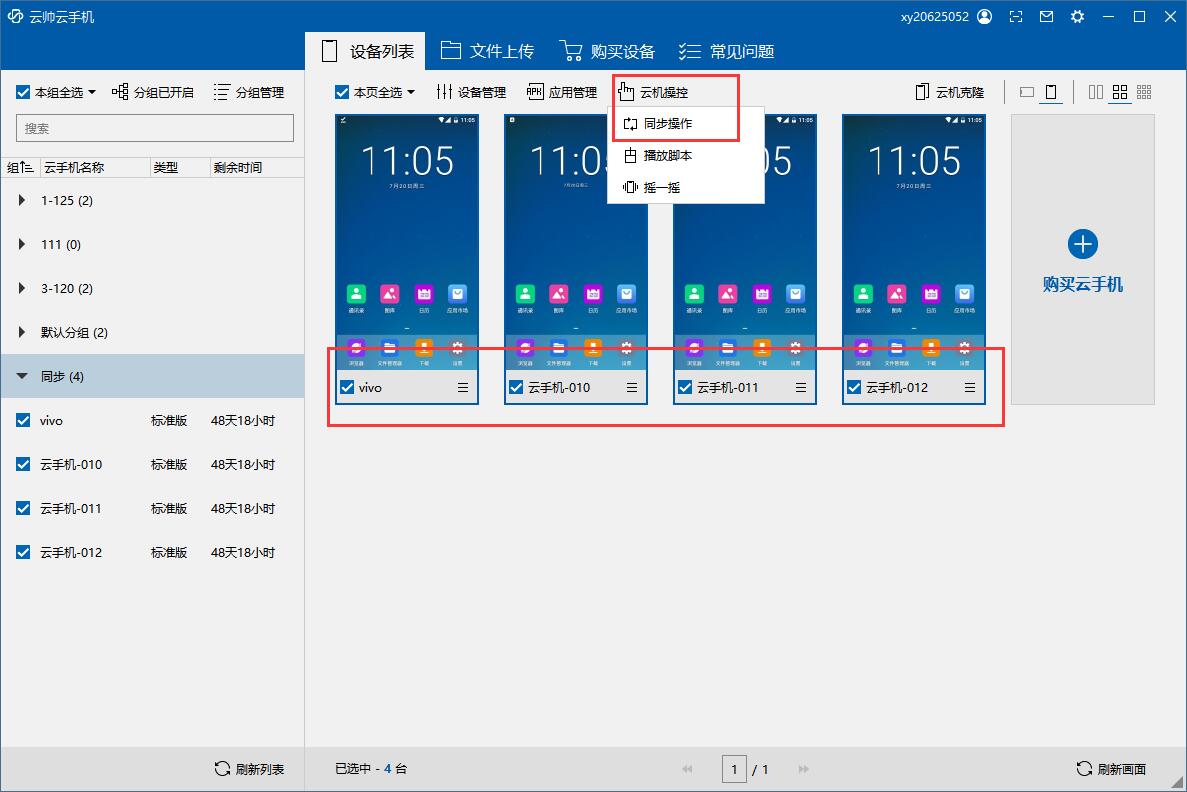Uncheck 云手机-012 in the left list
1187x792 pixels.
[23, 552]
